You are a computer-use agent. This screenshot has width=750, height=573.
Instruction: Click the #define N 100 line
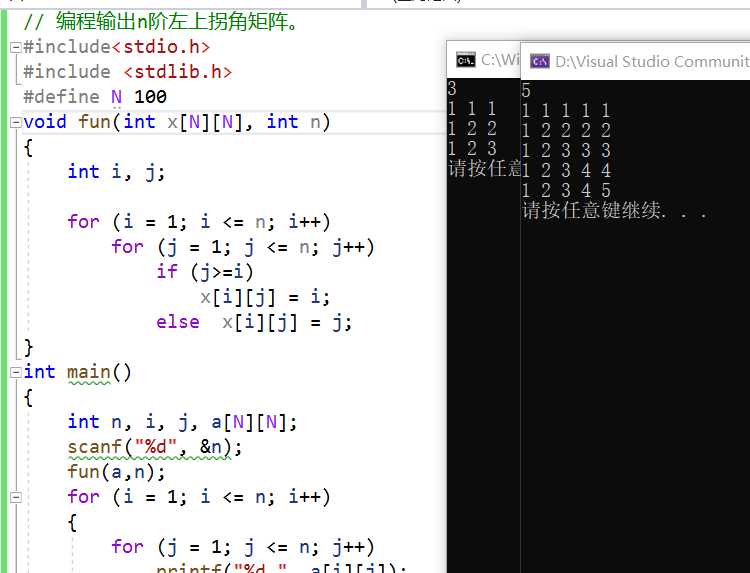[95, 97]
